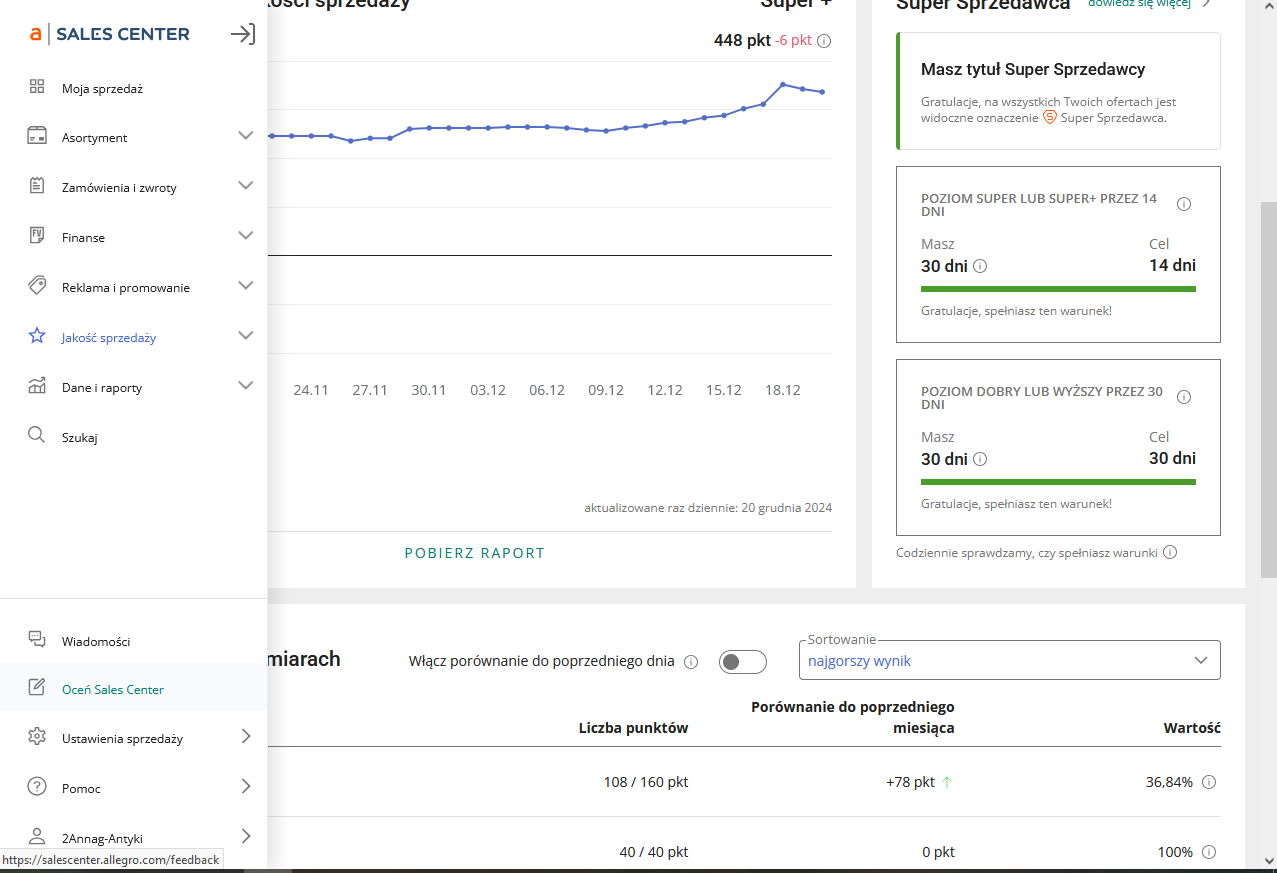Click the info icon next to 448 pkt
1277x873 pixels.
824,42
